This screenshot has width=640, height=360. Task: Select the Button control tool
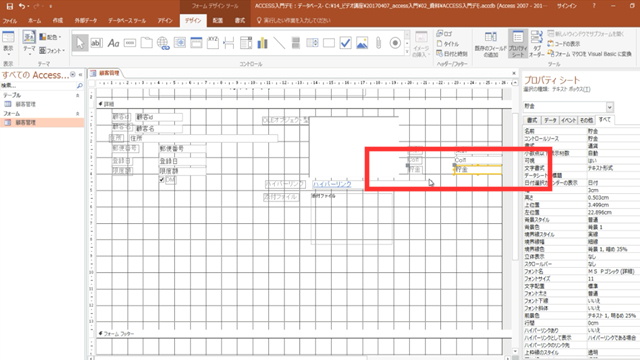pyautogui.click(x=130, y=43)
